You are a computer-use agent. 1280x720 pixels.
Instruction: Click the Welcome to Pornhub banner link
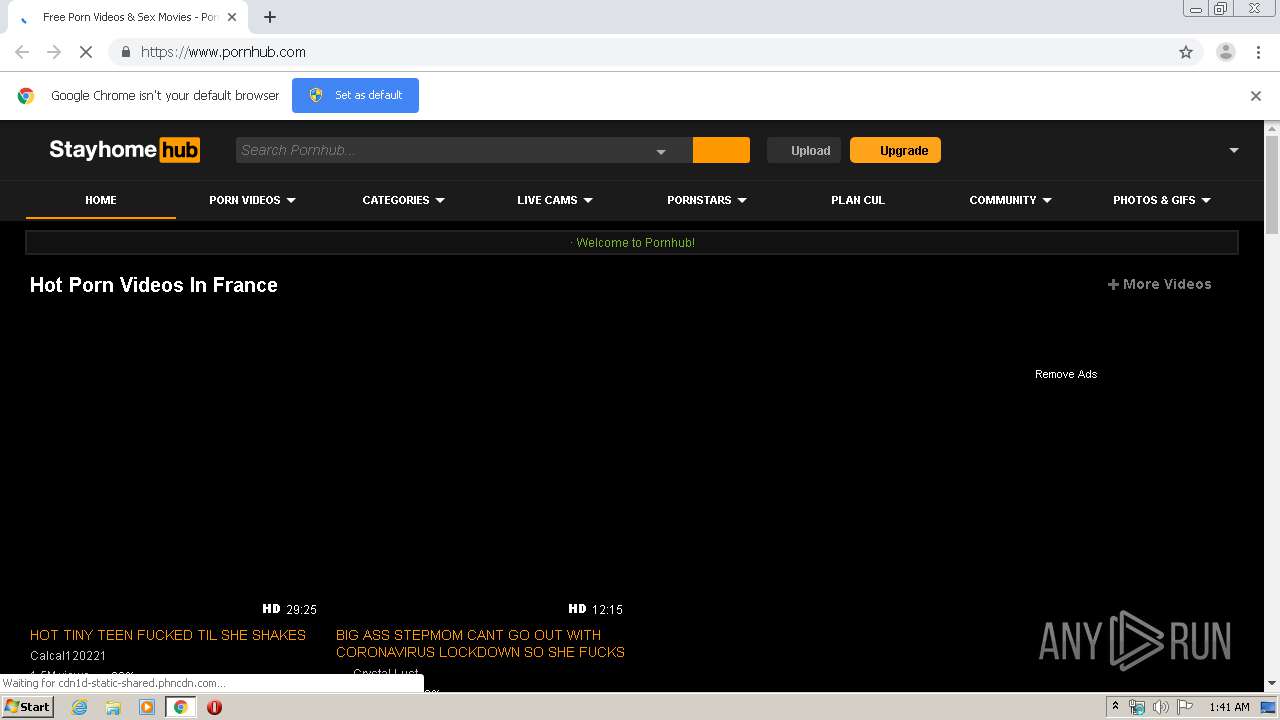tap(635, 243)
